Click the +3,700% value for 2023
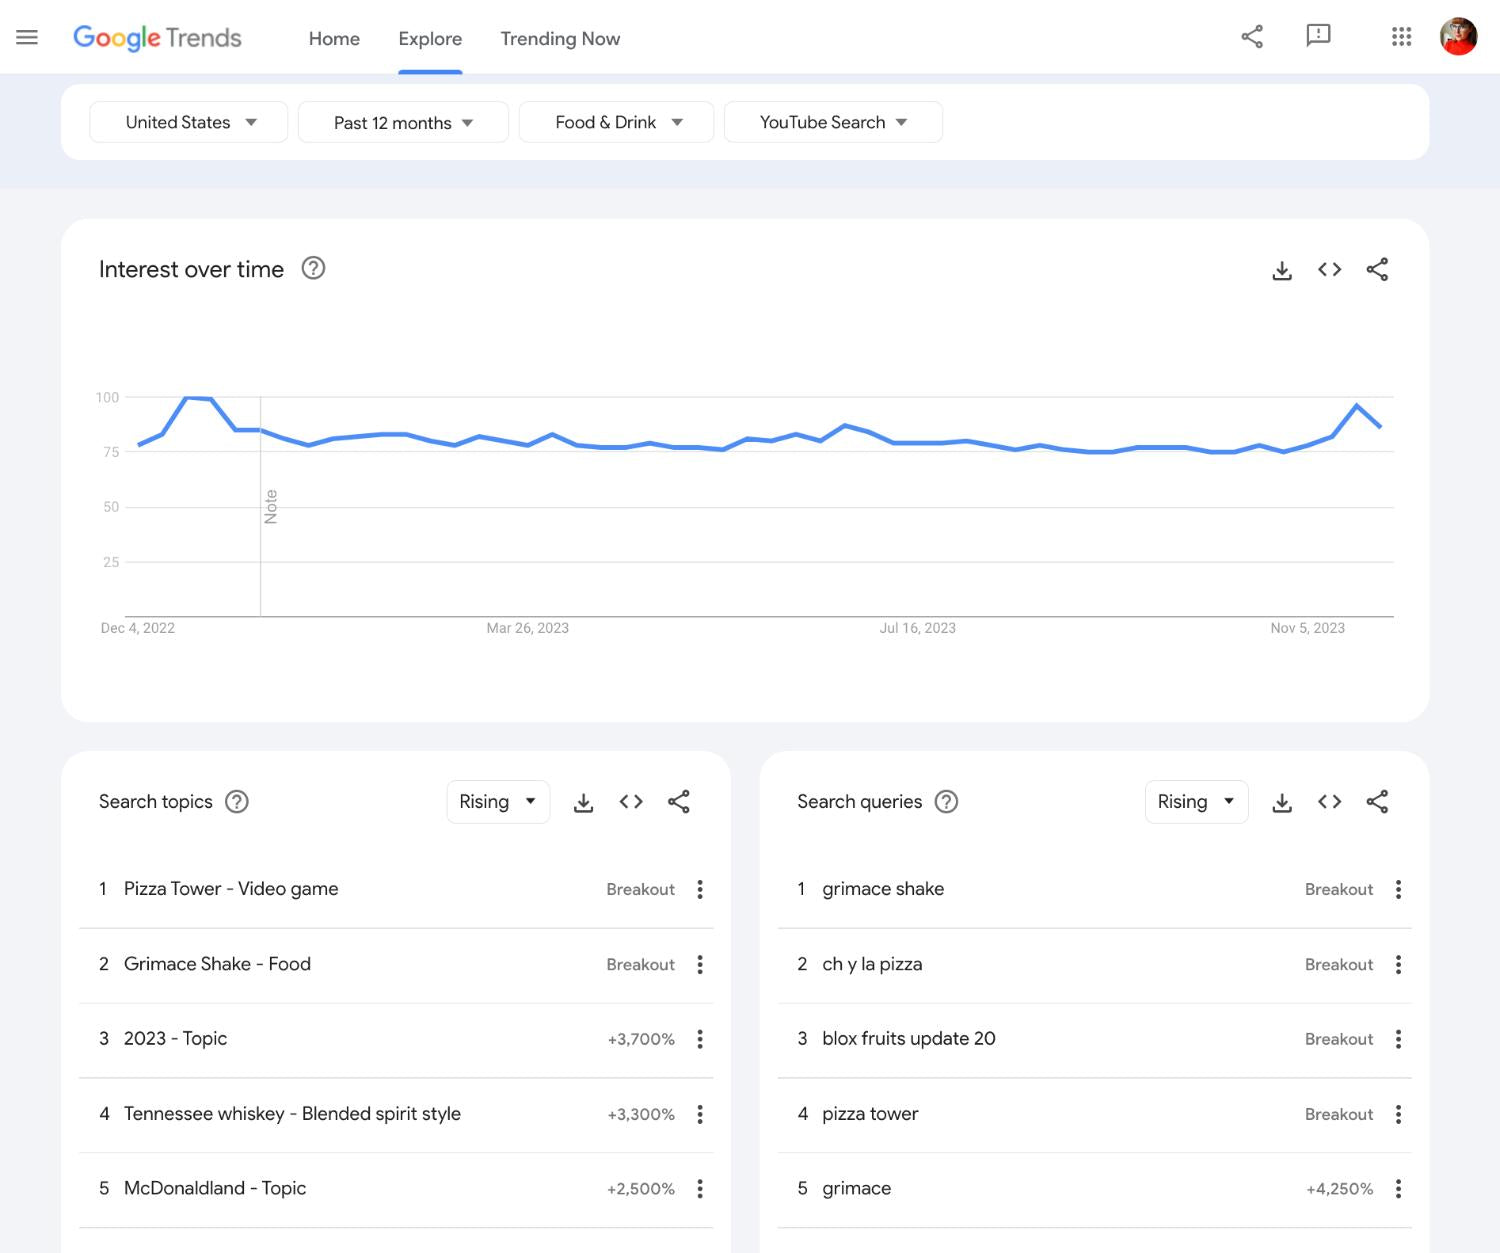Viewport: 1500px width, 1253px height. click(x=641, y=1039)
